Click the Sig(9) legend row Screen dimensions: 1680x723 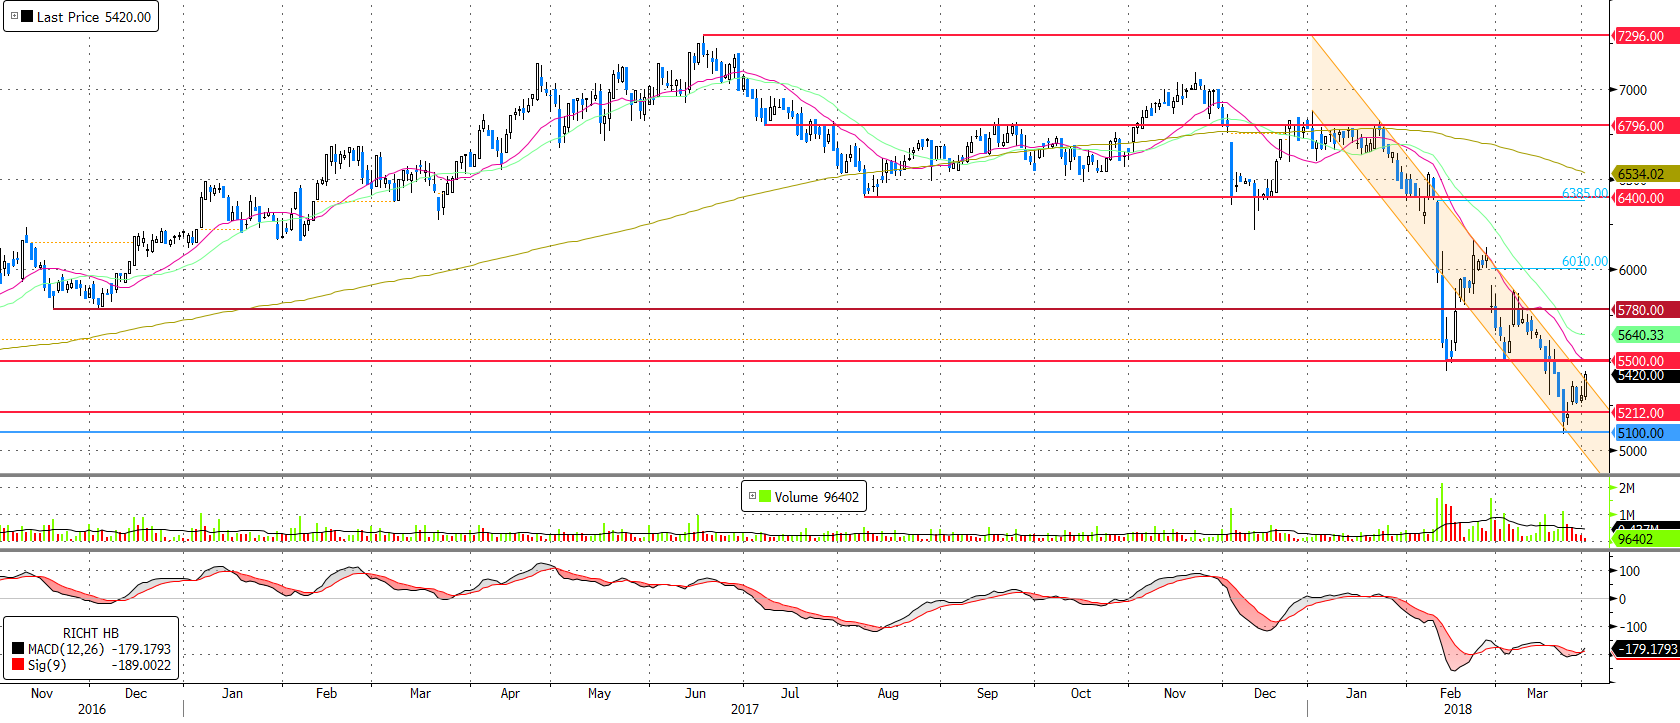[91, 665]
